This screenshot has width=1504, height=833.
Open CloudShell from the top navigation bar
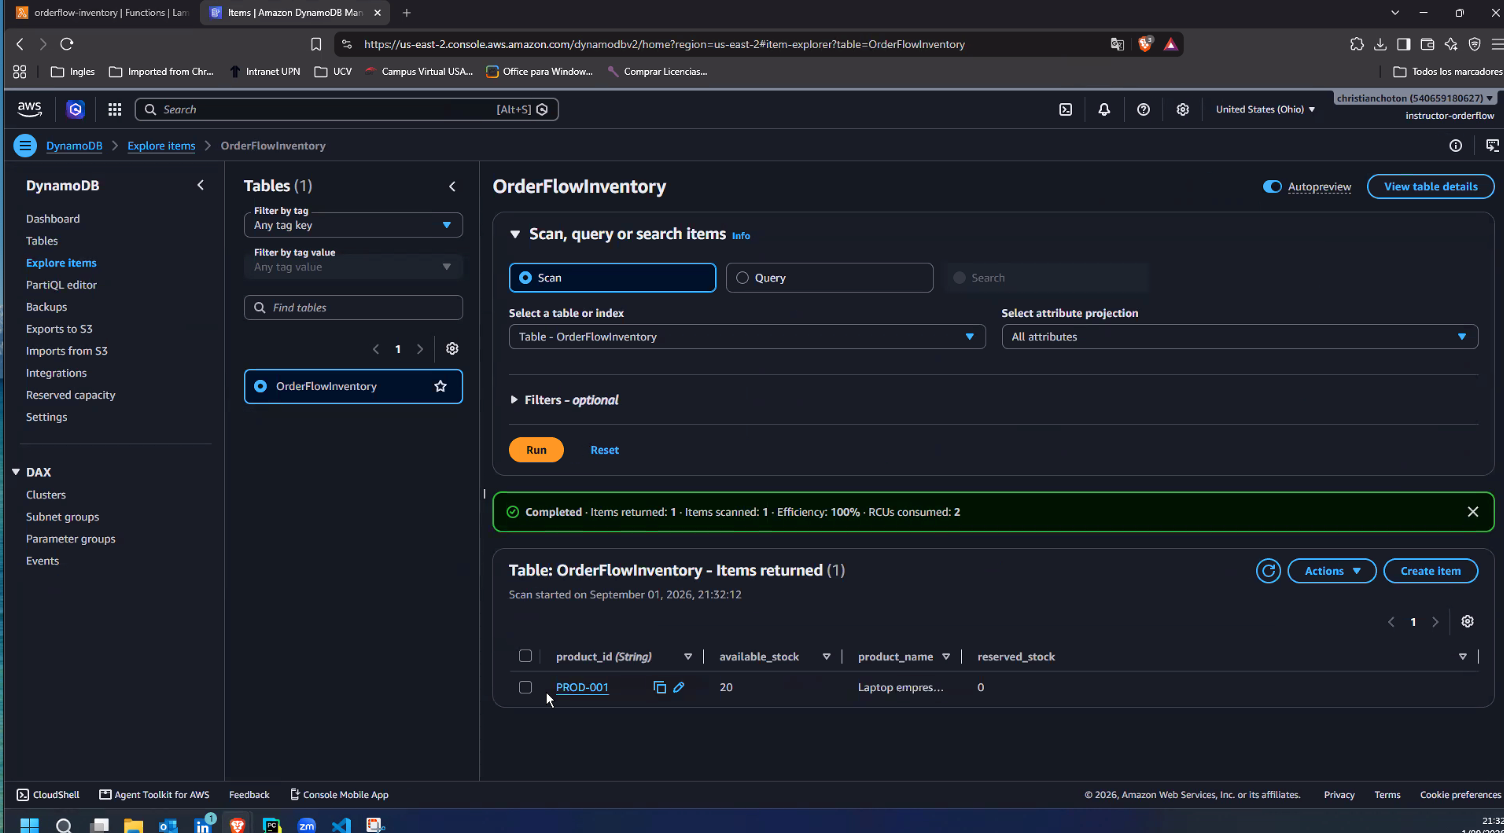tap(1066, 110)
